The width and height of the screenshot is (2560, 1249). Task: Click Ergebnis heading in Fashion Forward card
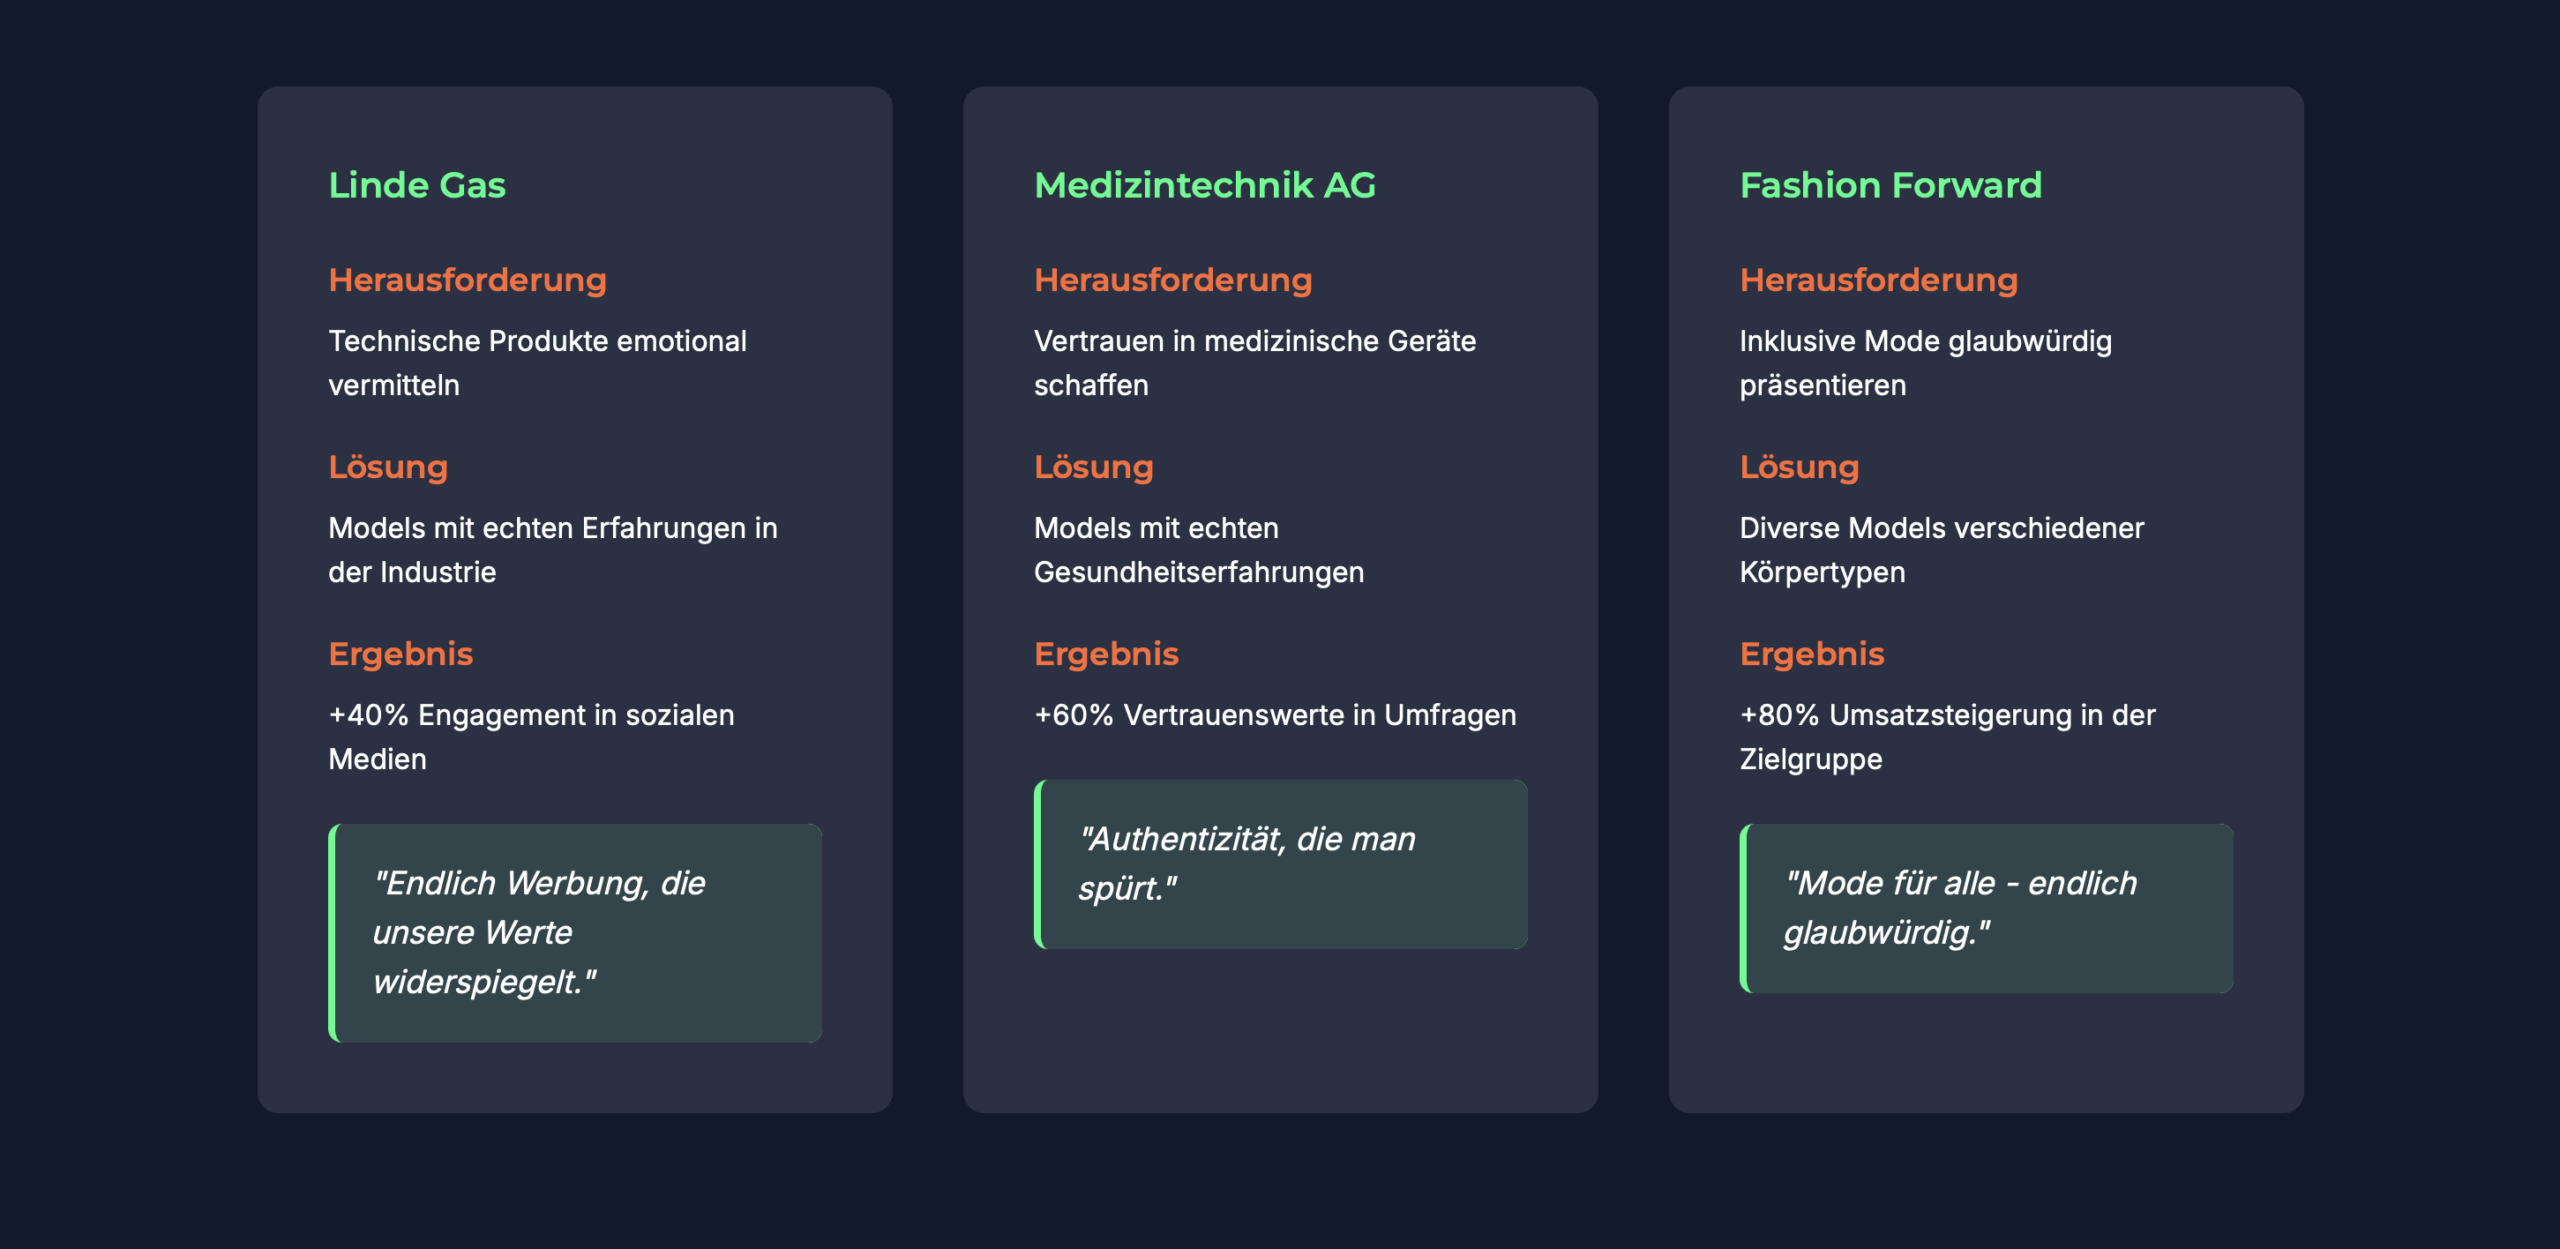(1812, 654)
